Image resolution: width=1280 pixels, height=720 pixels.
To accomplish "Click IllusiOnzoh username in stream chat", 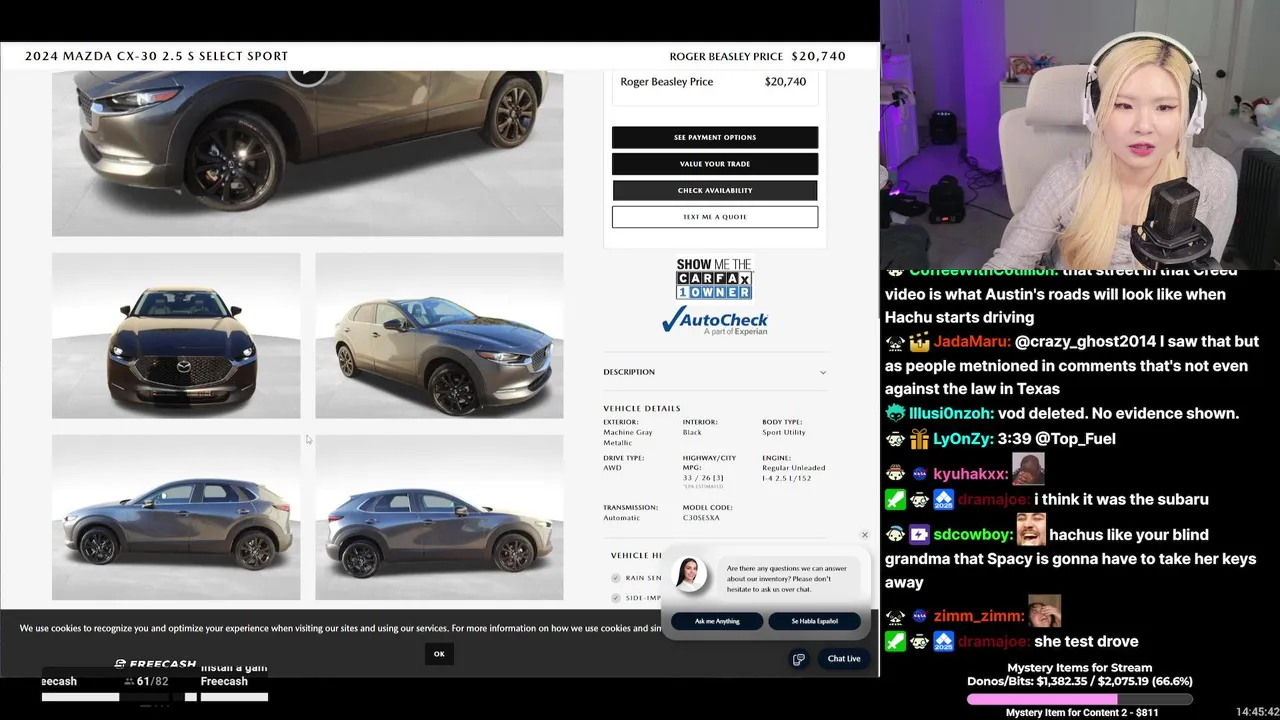I will pyautogui.click(x=950, y=414).
